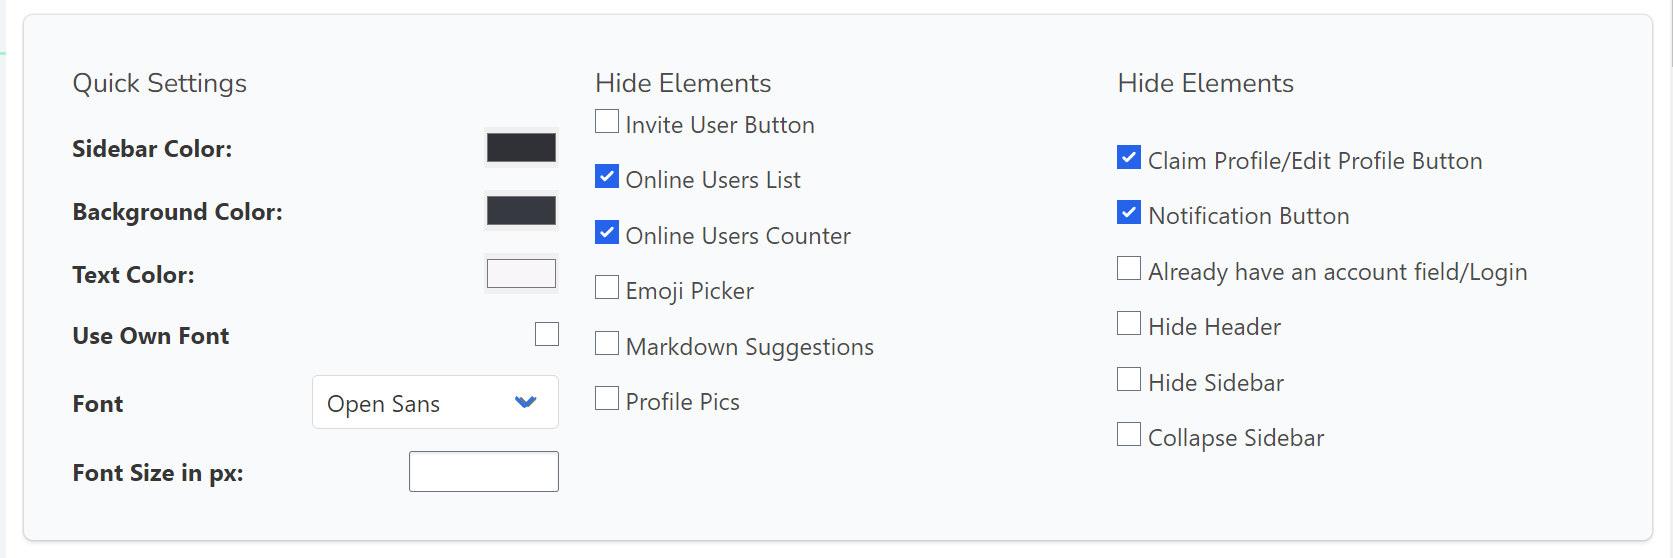Tick the Markdown Suggestions checkbox
The width and height of the screenshot is (1673, 558).
tap(607, 344)
